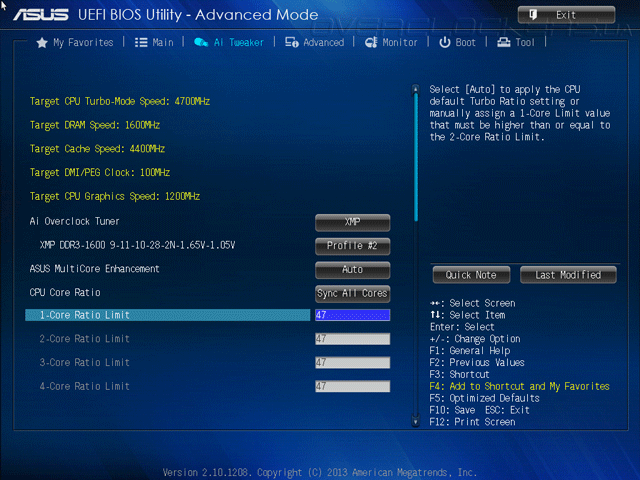This screenshot has width=640, height=480.
Task: Click the exit door icon
Action: coord(533,15)
